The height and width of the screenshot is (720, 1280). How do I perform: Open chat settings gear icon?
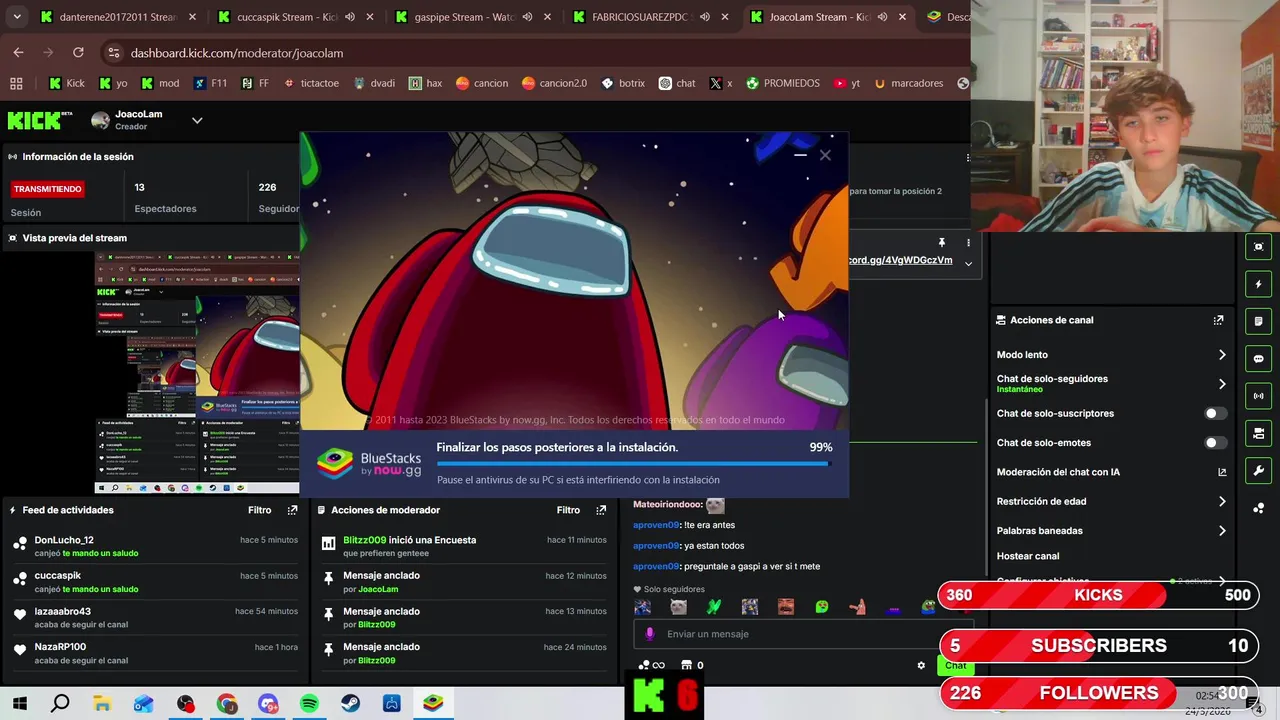(921, 665)
